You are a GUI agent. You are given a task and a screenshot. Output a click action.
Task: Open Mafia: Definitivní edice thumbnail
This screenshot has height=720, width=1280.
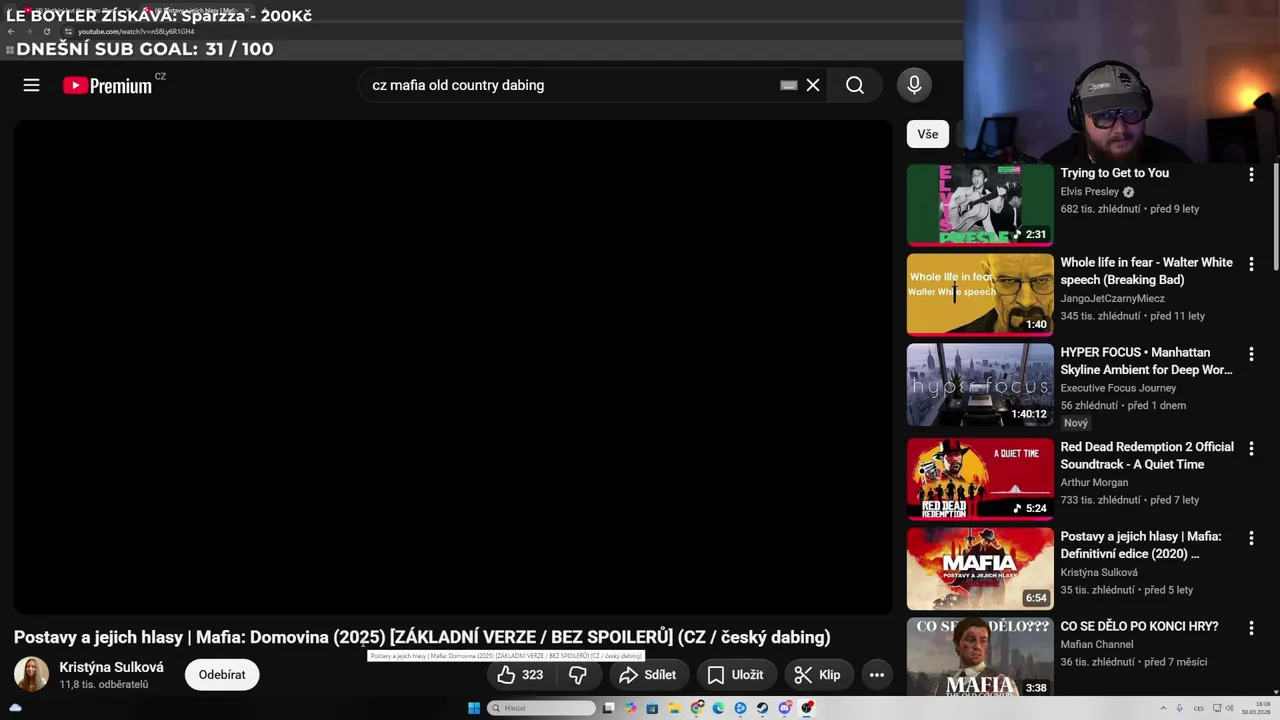pyautogui.click(x=980, y=568)
